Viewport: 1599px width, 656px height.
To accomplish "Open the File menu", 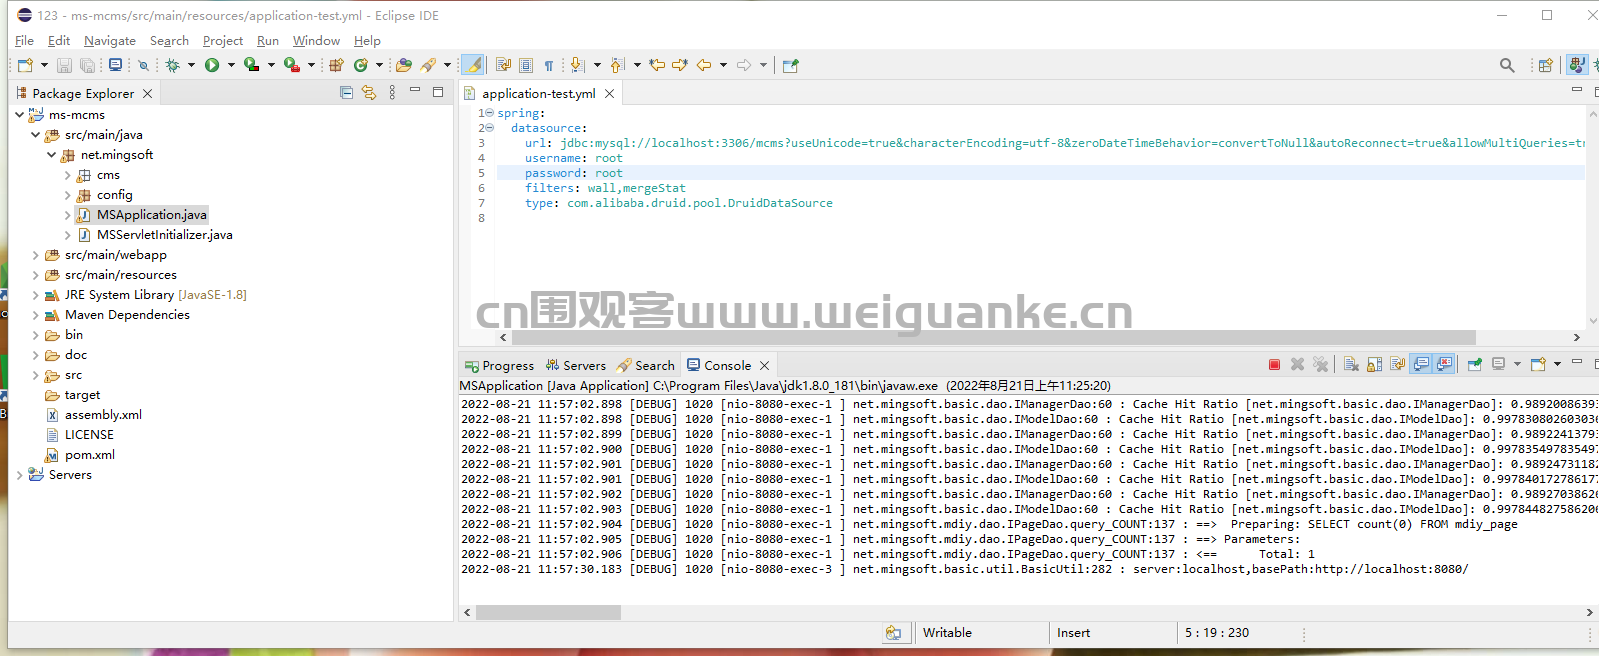I will [x=25, y=41].
